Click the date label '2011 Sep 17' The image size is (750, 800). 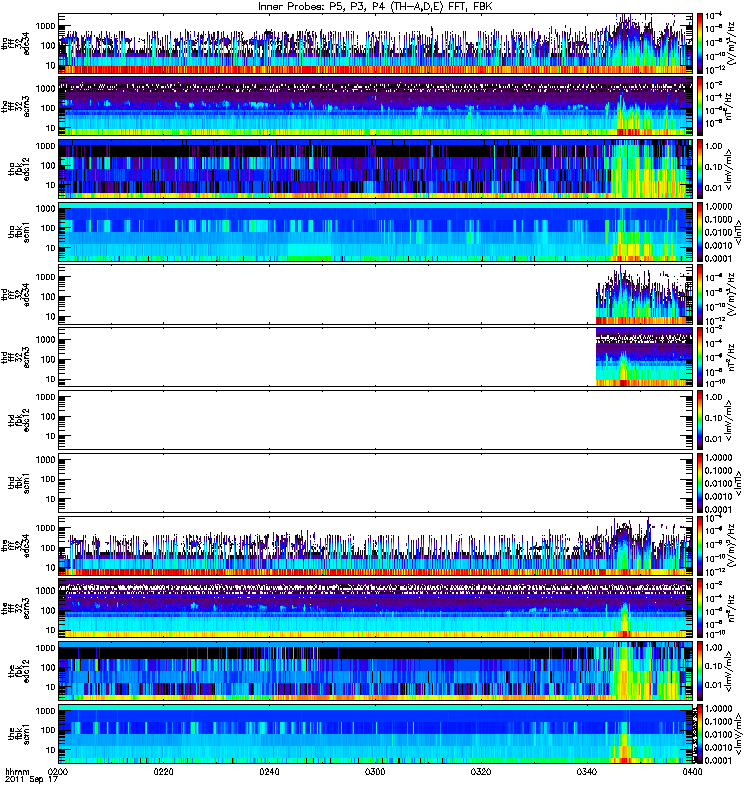pyautogui.click(x=32, y=780)
